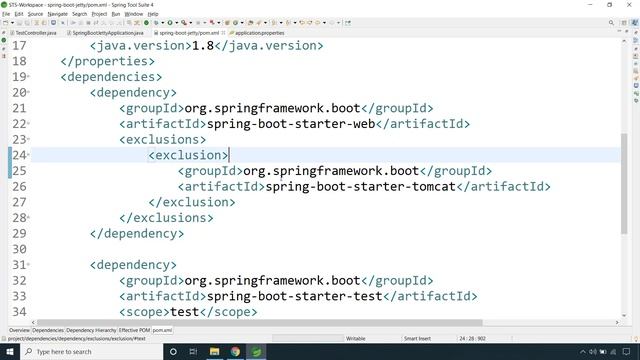Open the New file dropdown arrow

(x=12, y=23)
